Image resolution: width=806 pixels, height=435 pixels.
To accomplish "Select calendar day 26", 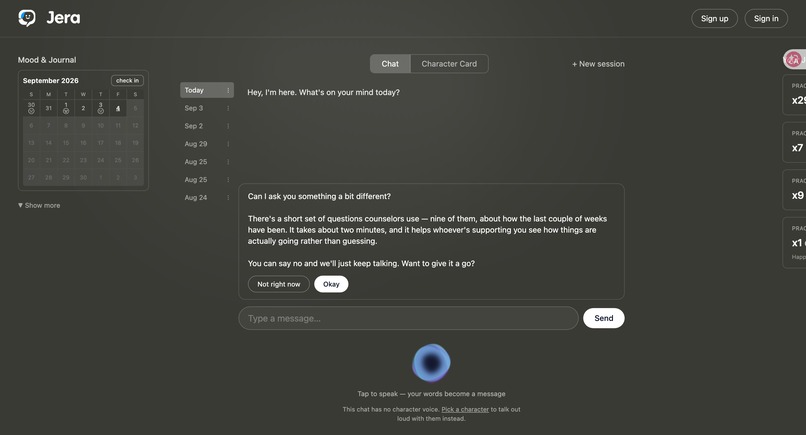I will point(135,160).
